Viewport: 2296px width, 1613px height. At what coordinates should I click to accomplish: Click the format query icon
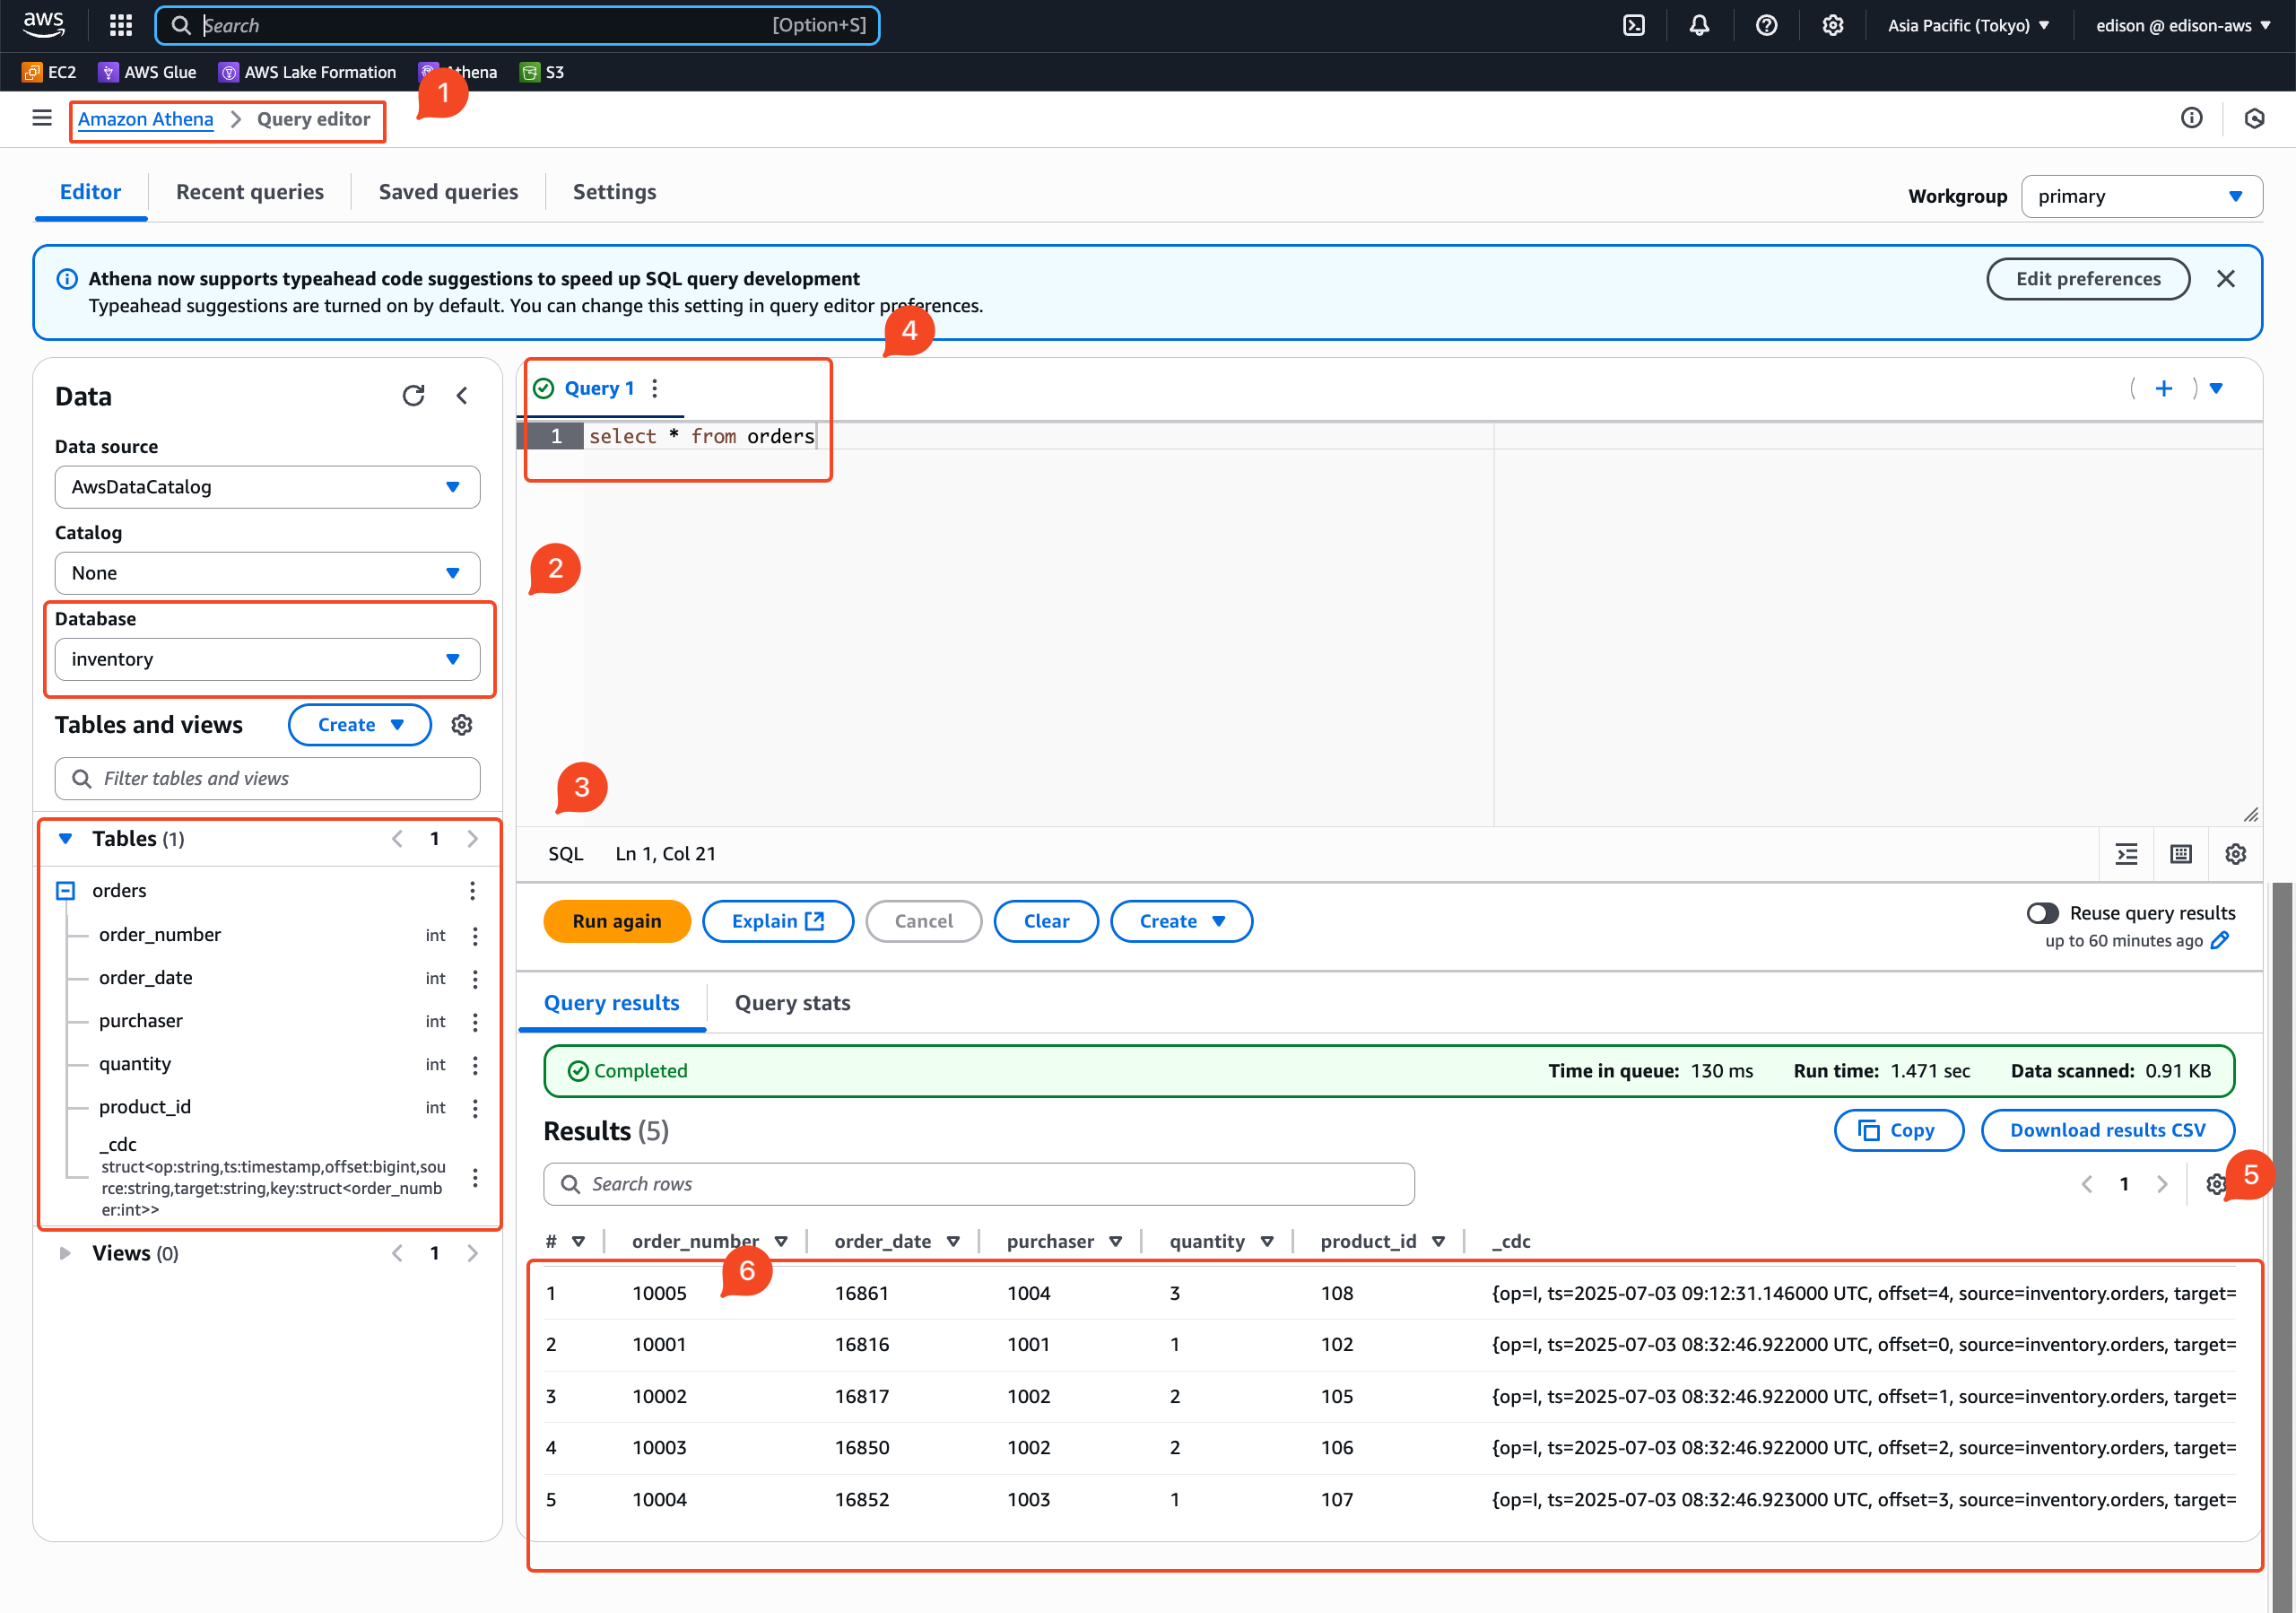coord(2126,853)
